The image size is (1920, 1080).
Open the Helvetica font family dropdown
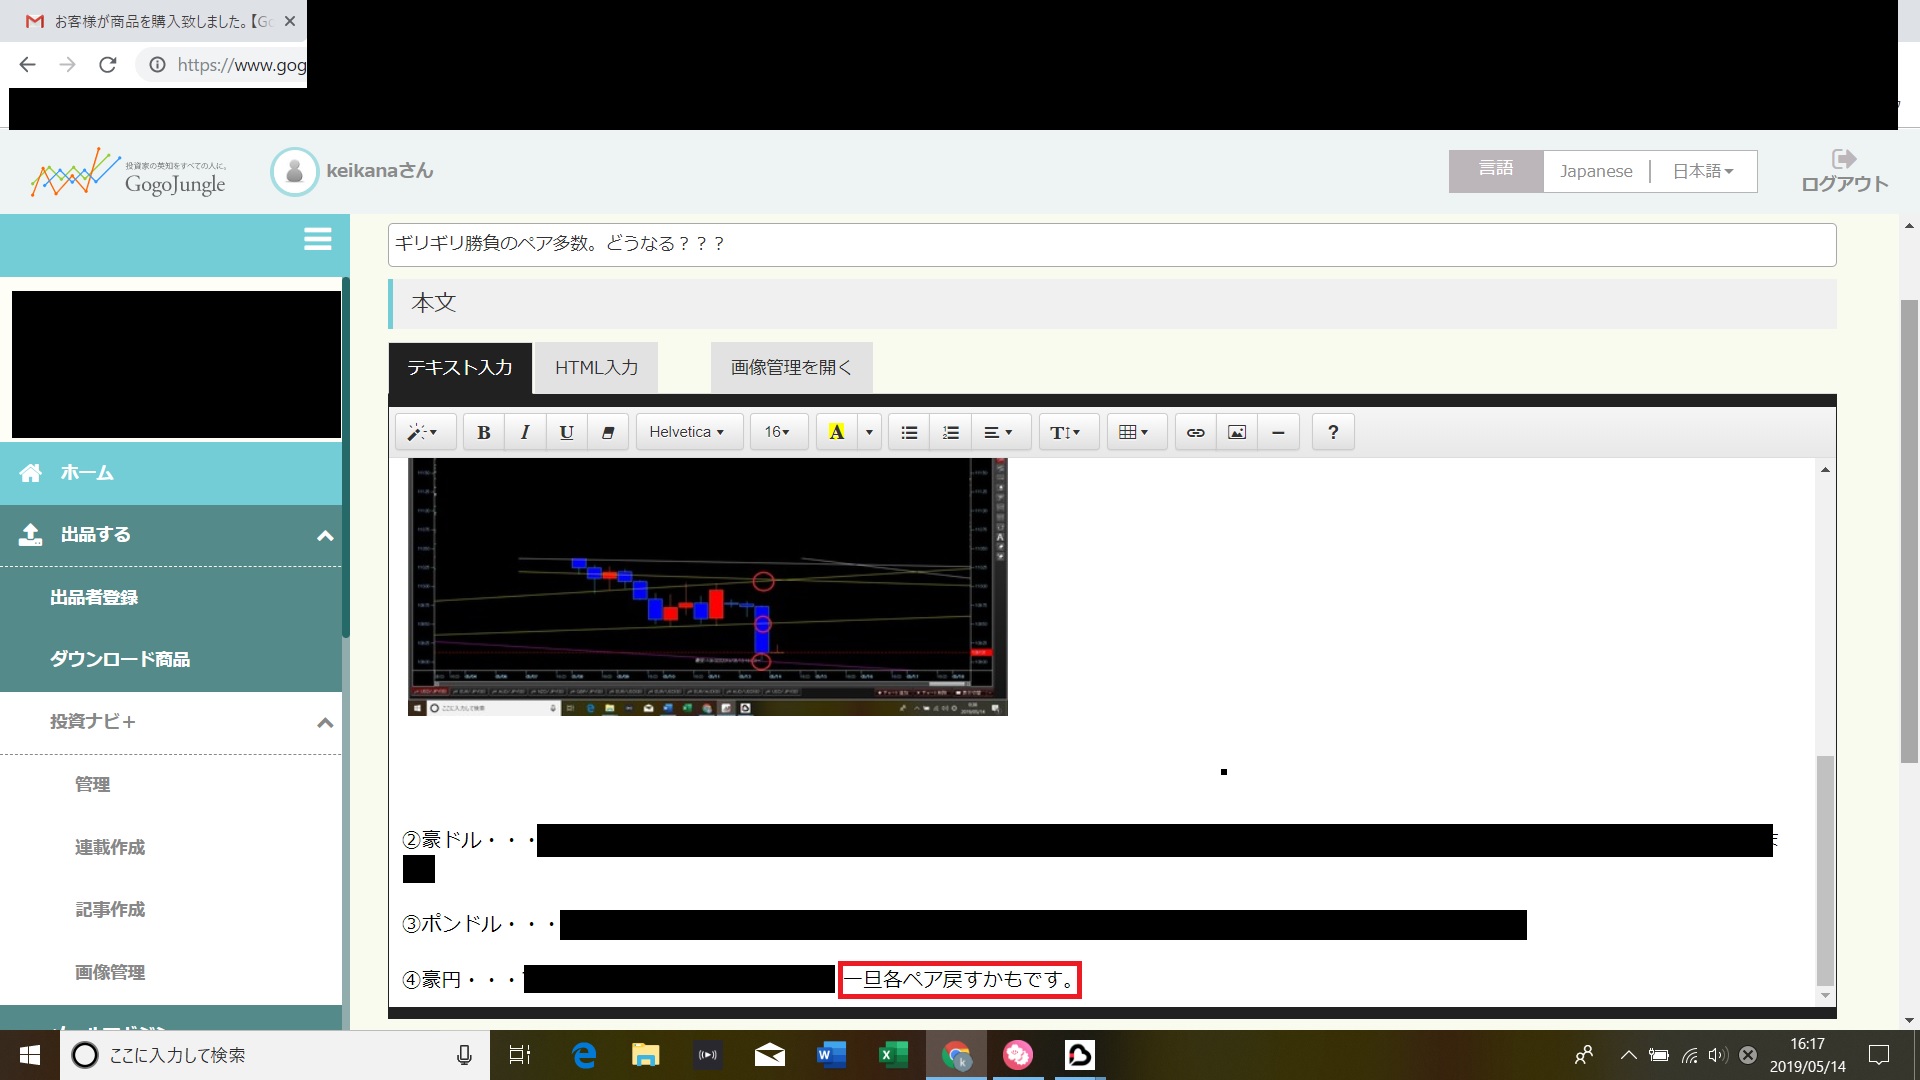click(x=687, y=432)
